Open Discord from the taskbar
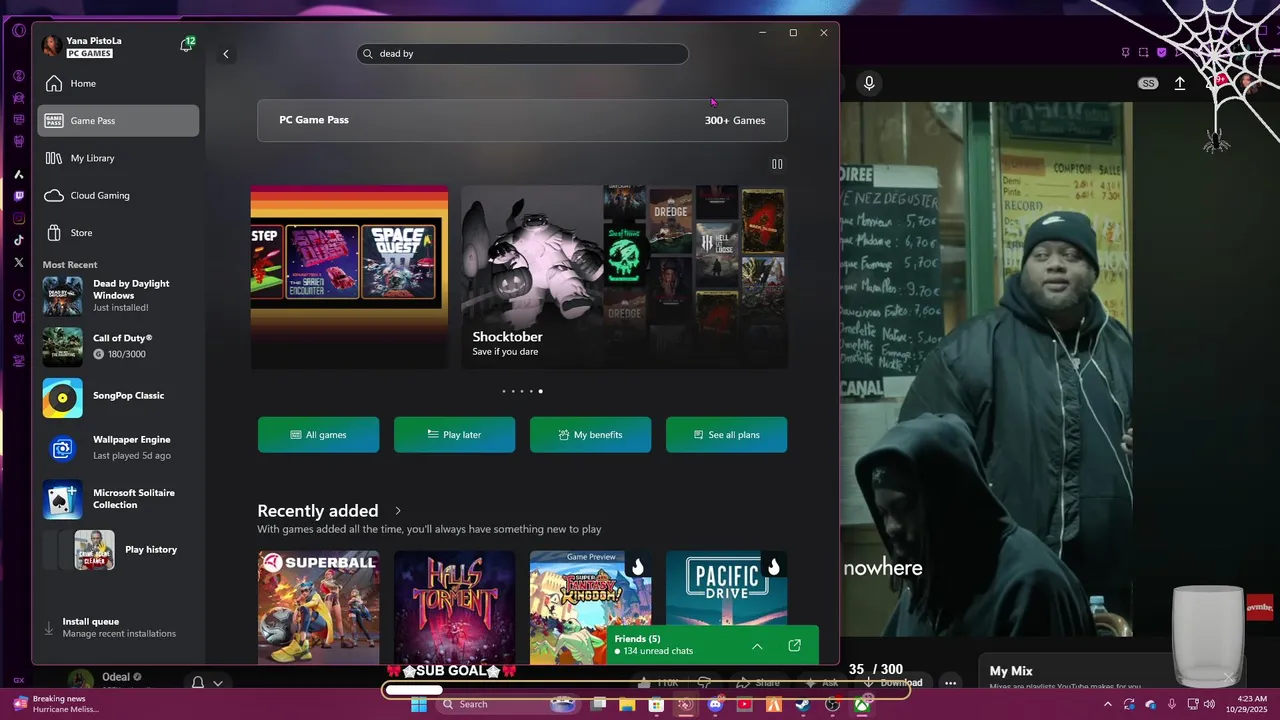 [x=715, y=705]
